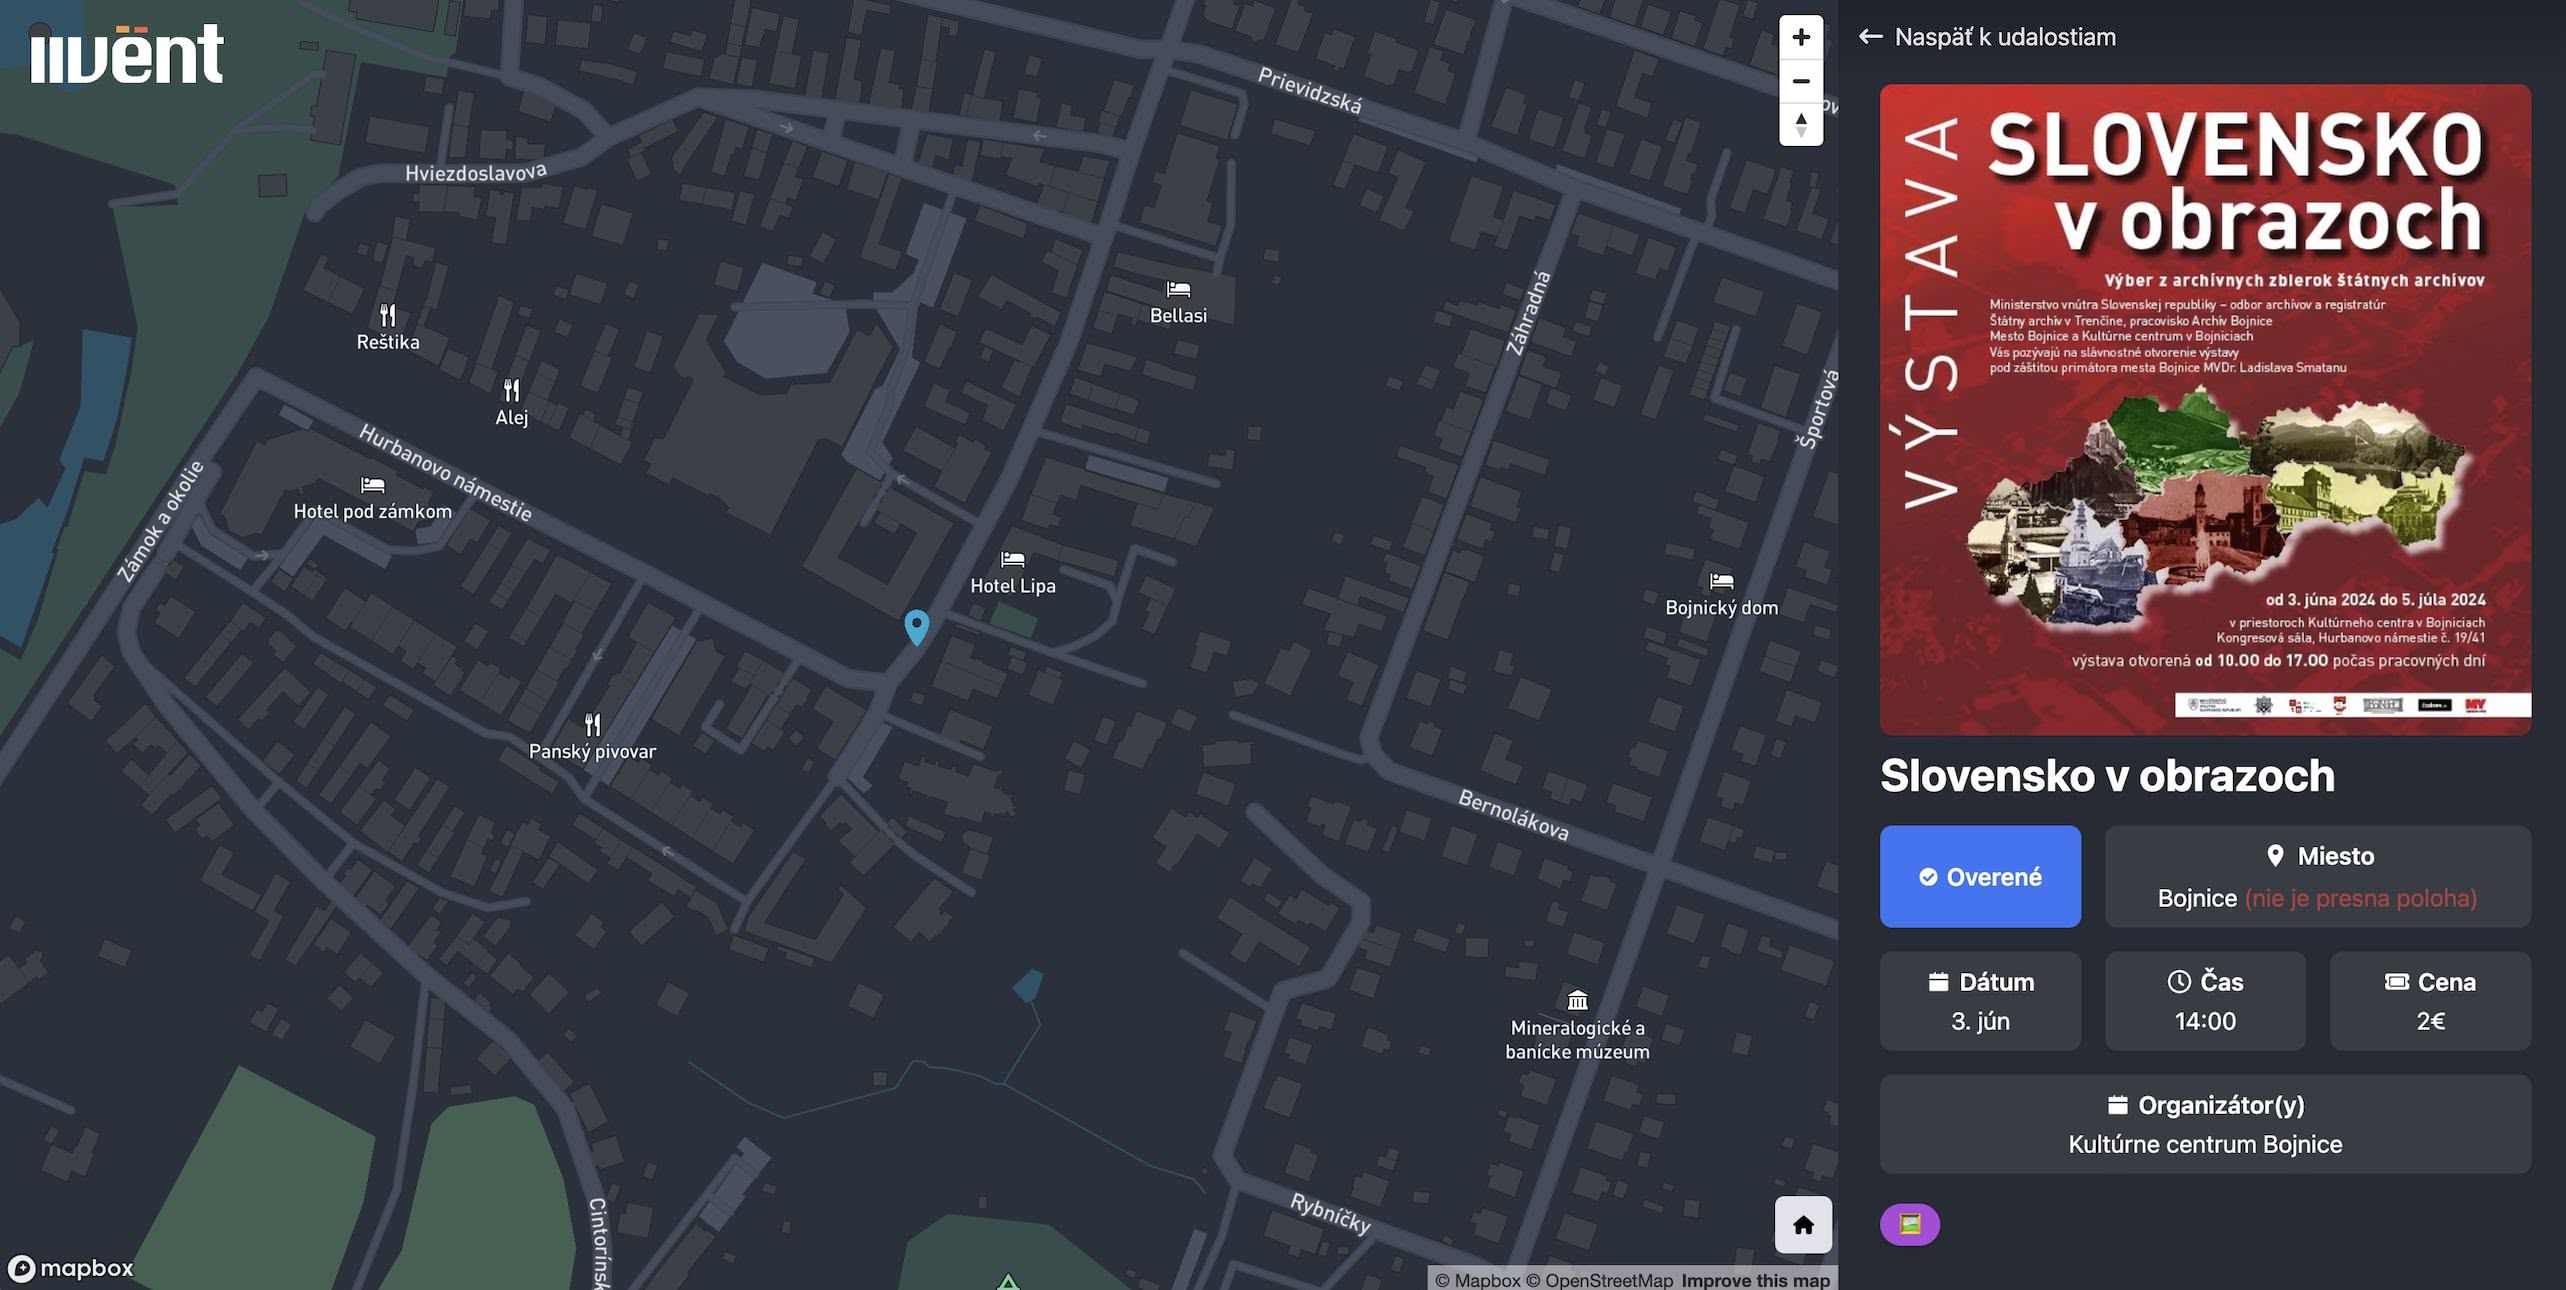Open the iivent logo home link
The image size is (2566, 1290).
[127, 54]
